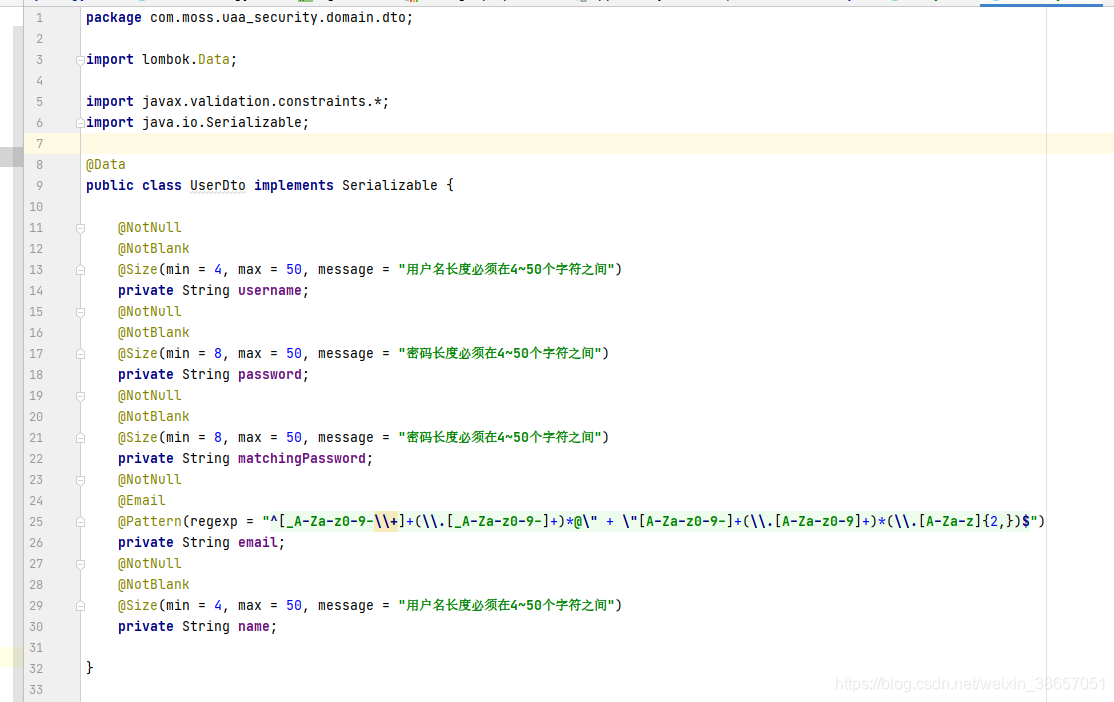
Task: Click the @NotNull annotation on line 19
Action: click(149, 396)
